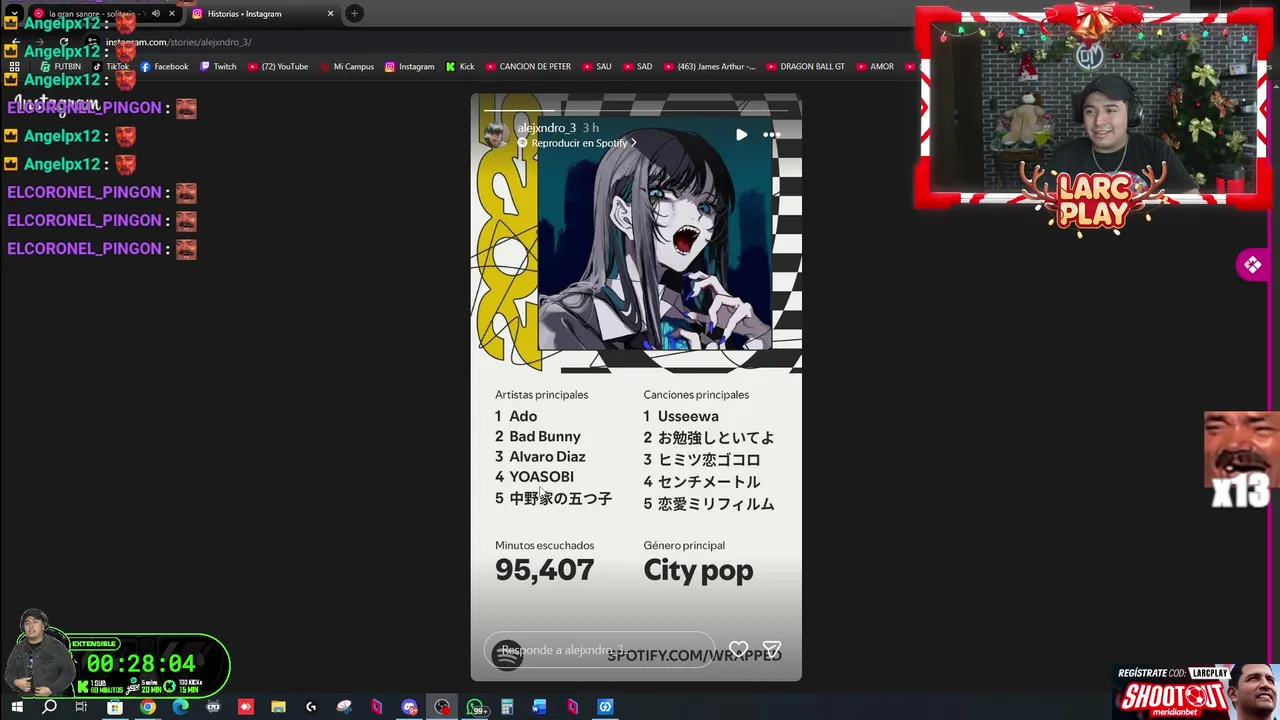Open the cat-face app on the taskbar
The image size is (1280, 720).
[x=213, y=707]
